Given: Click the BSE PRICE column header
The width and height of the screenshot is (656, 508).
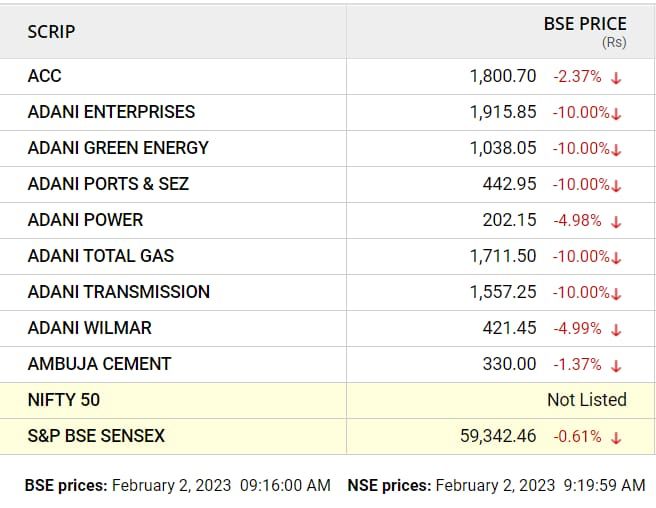Looking at the screenshot, I should coord(585,24).
